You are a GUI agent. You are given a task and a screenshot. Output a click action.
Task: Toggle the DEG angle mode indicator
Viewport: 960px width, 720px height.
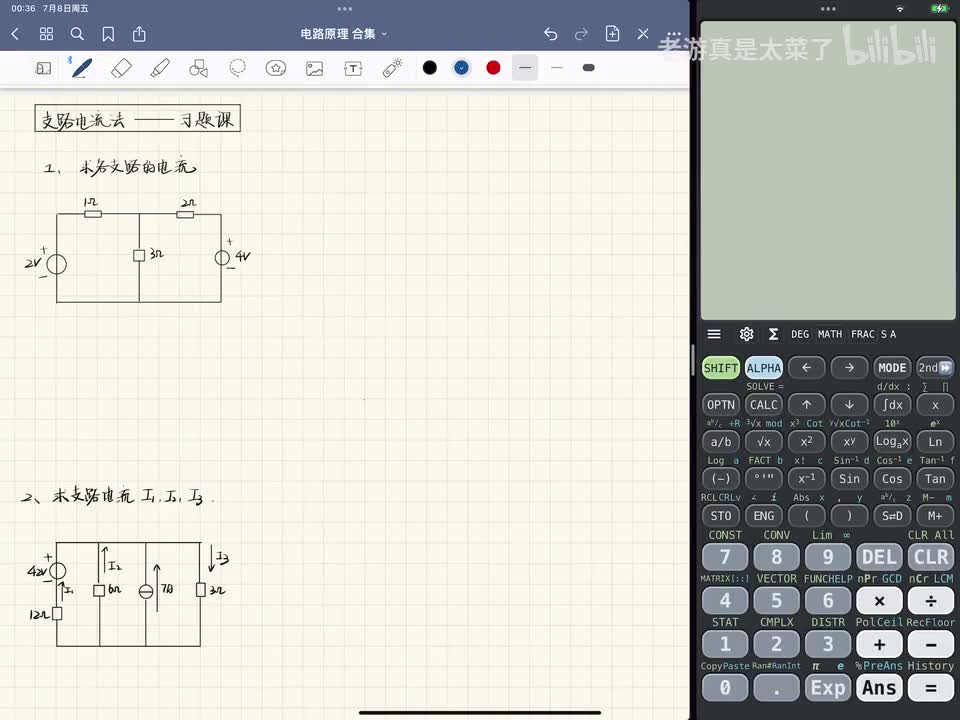click(x=800, y=334)
